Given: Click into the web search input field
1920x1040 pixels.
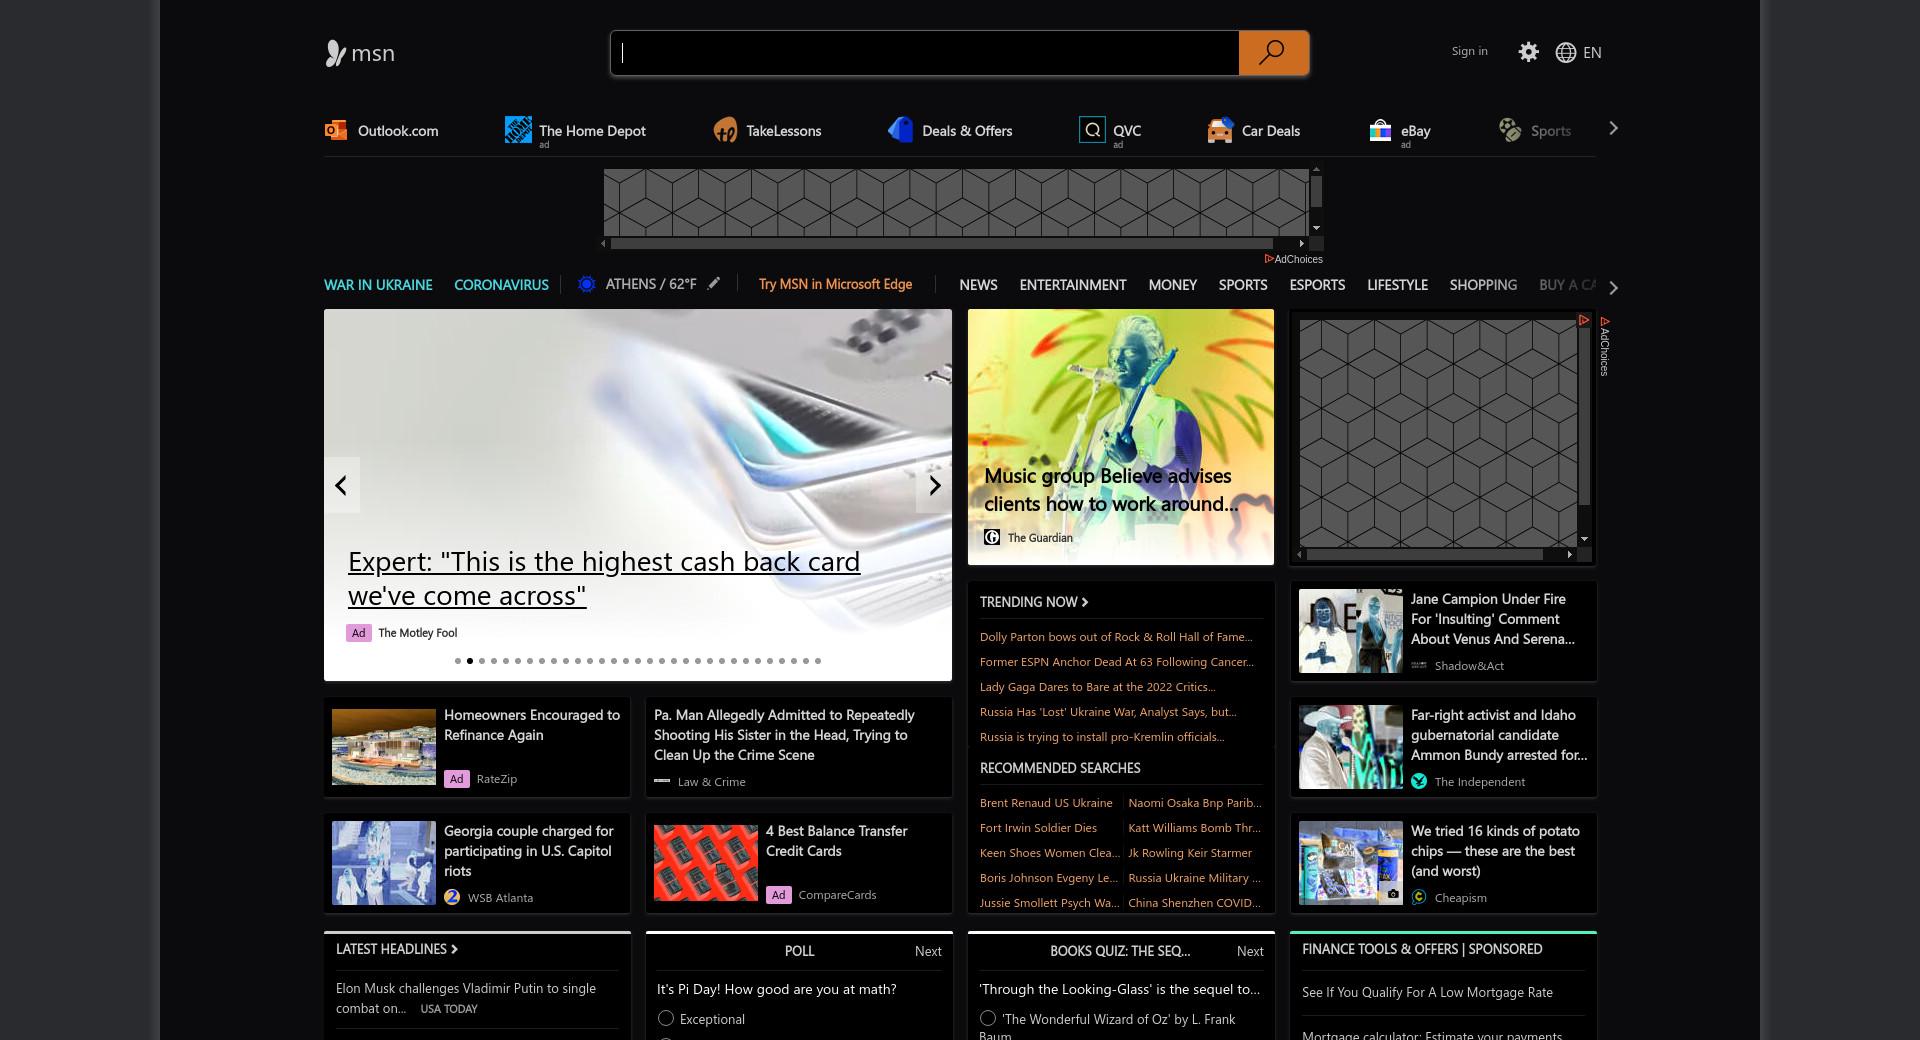Looking at the screenshot, I should point(925,53).
